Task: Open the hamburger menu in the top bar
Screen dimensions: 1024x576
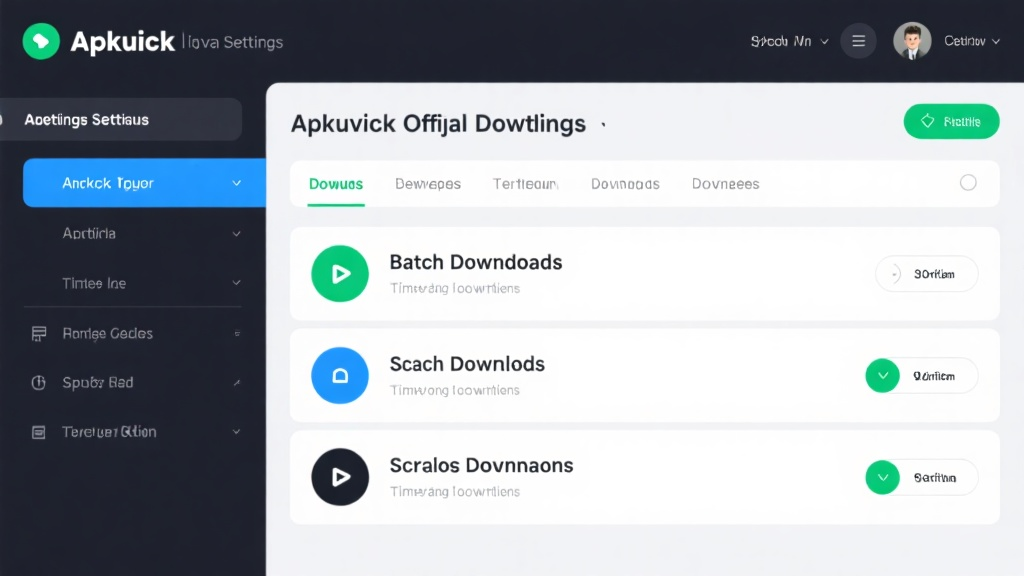Action: (x=858, y=41)
